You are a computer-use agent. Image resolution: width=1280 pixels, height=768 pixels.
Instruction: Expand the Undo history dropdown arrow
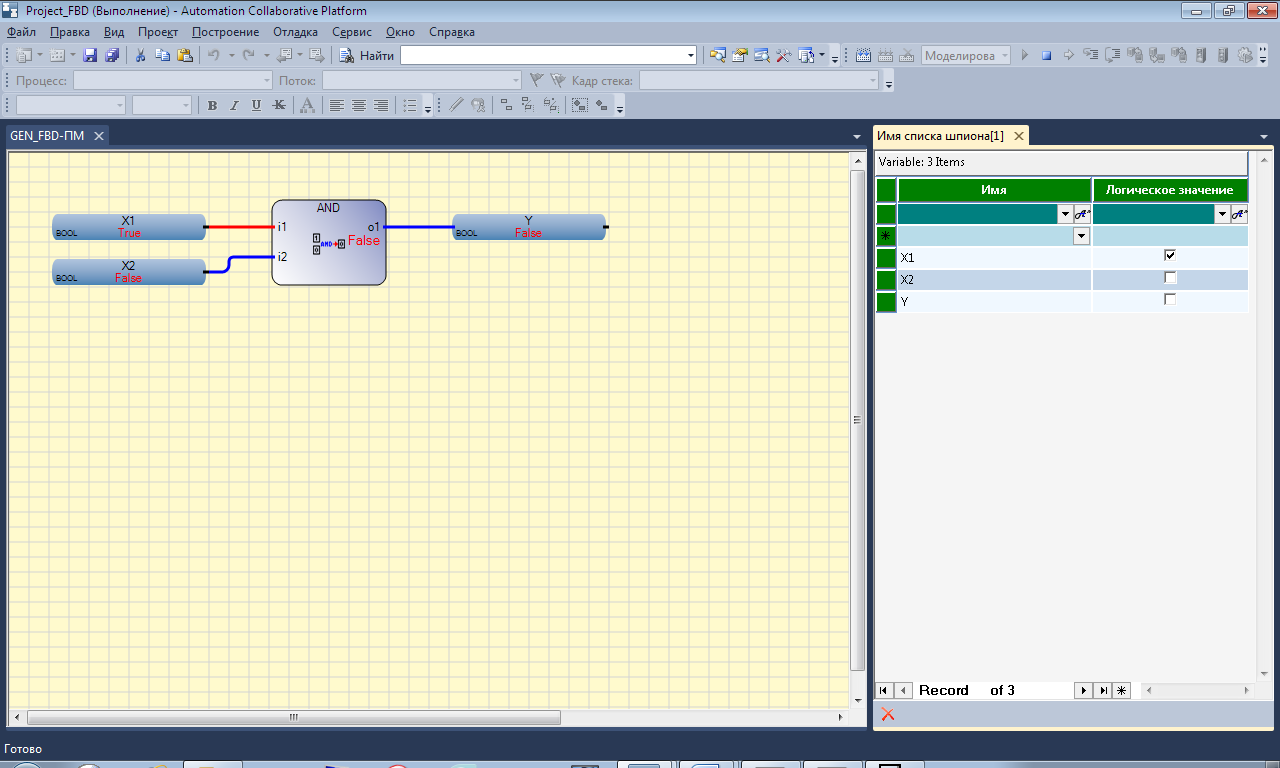tap(231, 55)
